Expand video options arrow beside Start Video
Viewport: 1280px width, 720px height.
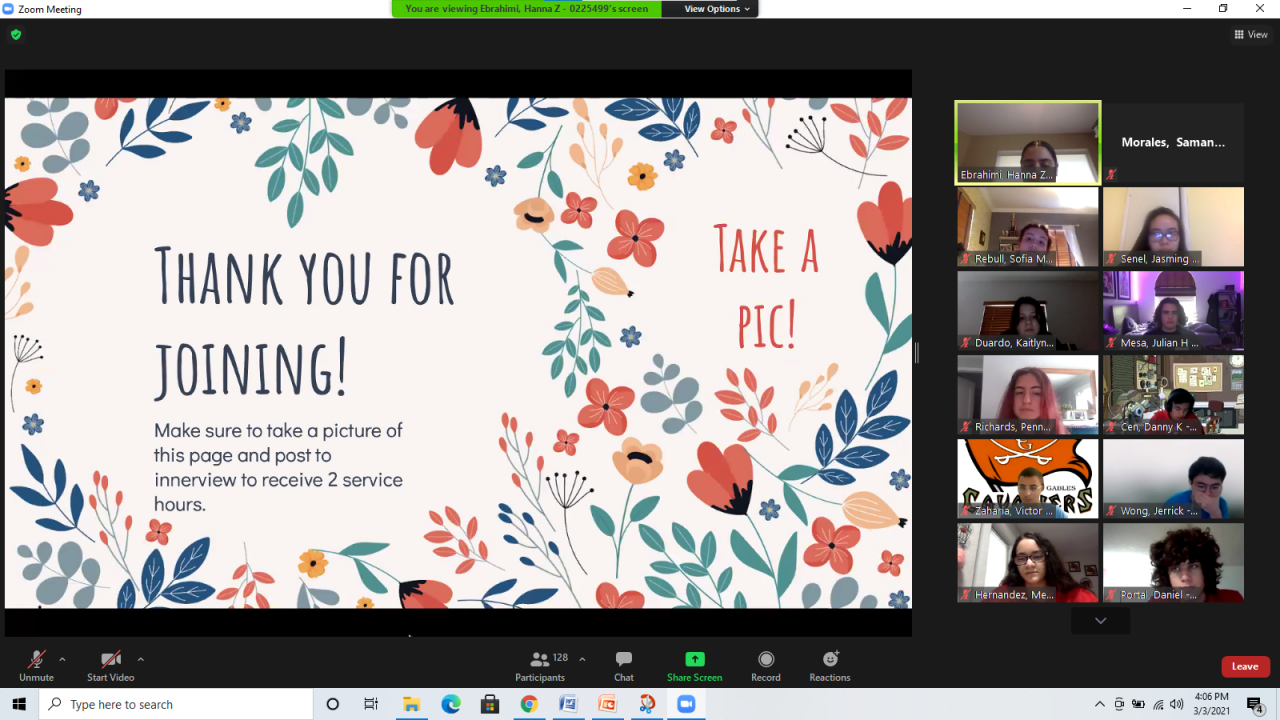coord(140,659)
